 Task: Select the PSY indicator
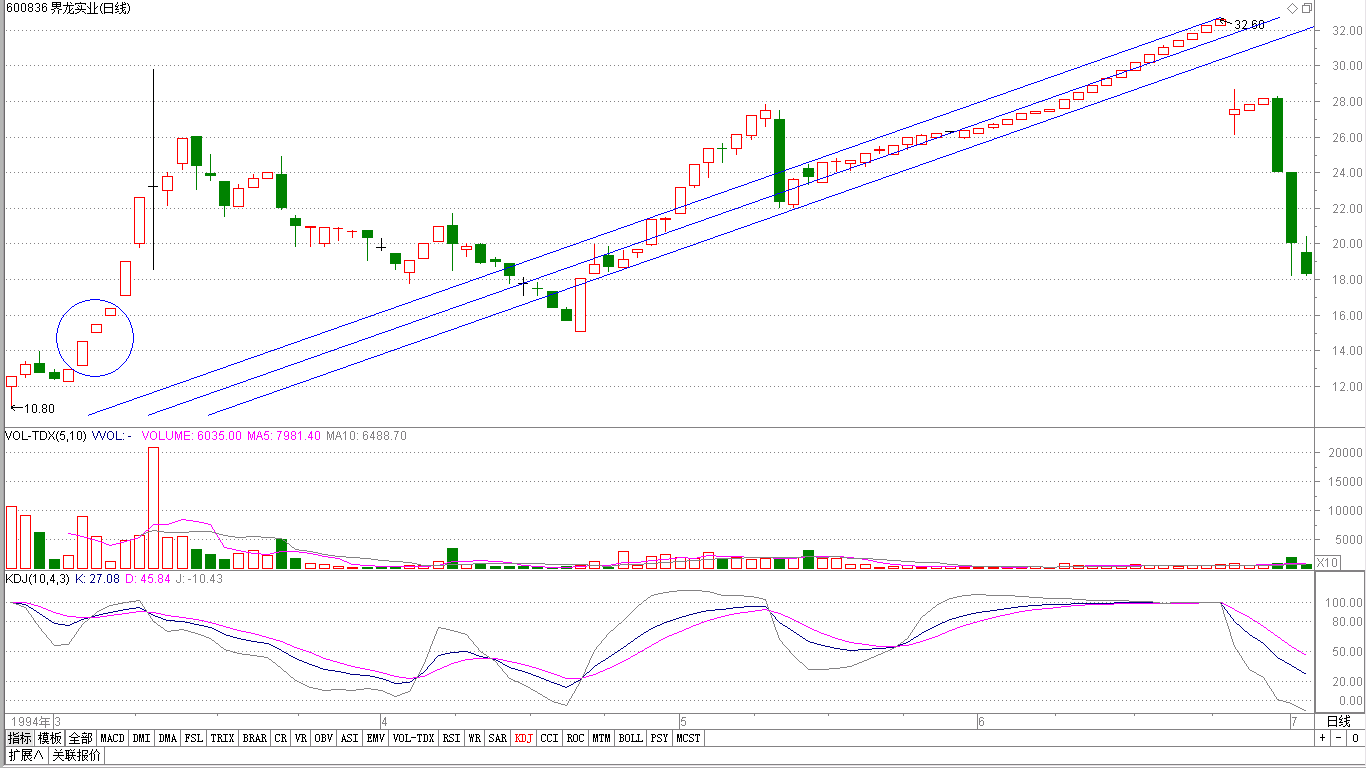tap(659, 738)
